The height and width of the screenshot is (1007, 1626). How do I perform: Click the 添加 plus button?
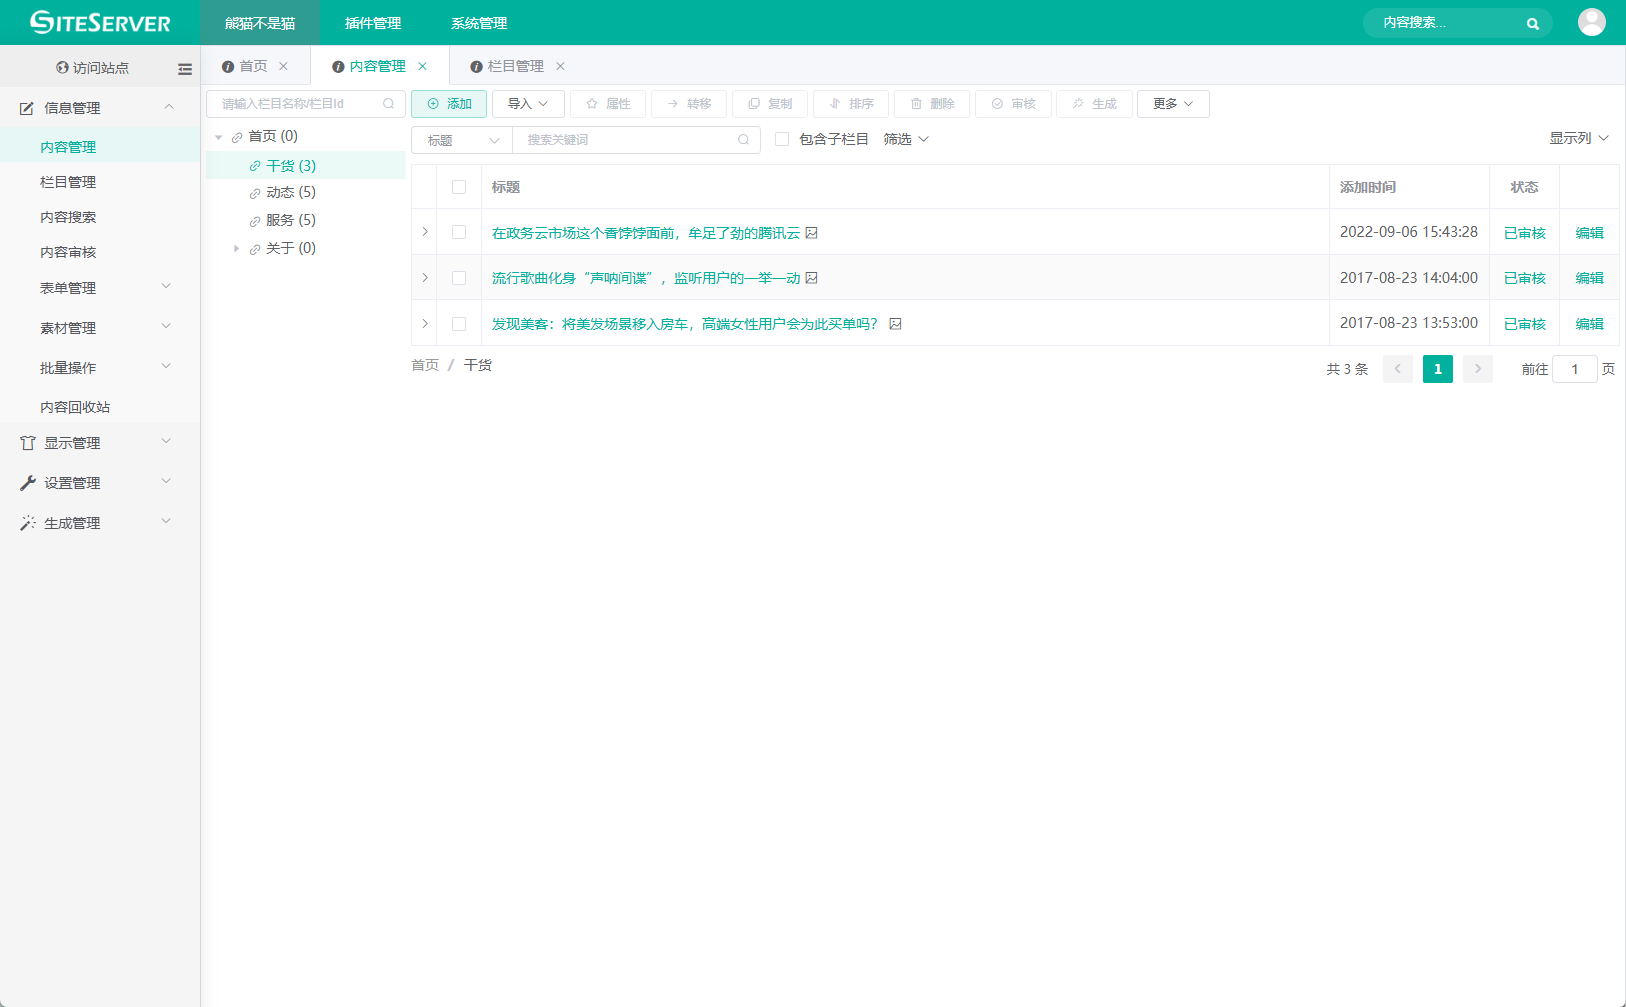449,104
